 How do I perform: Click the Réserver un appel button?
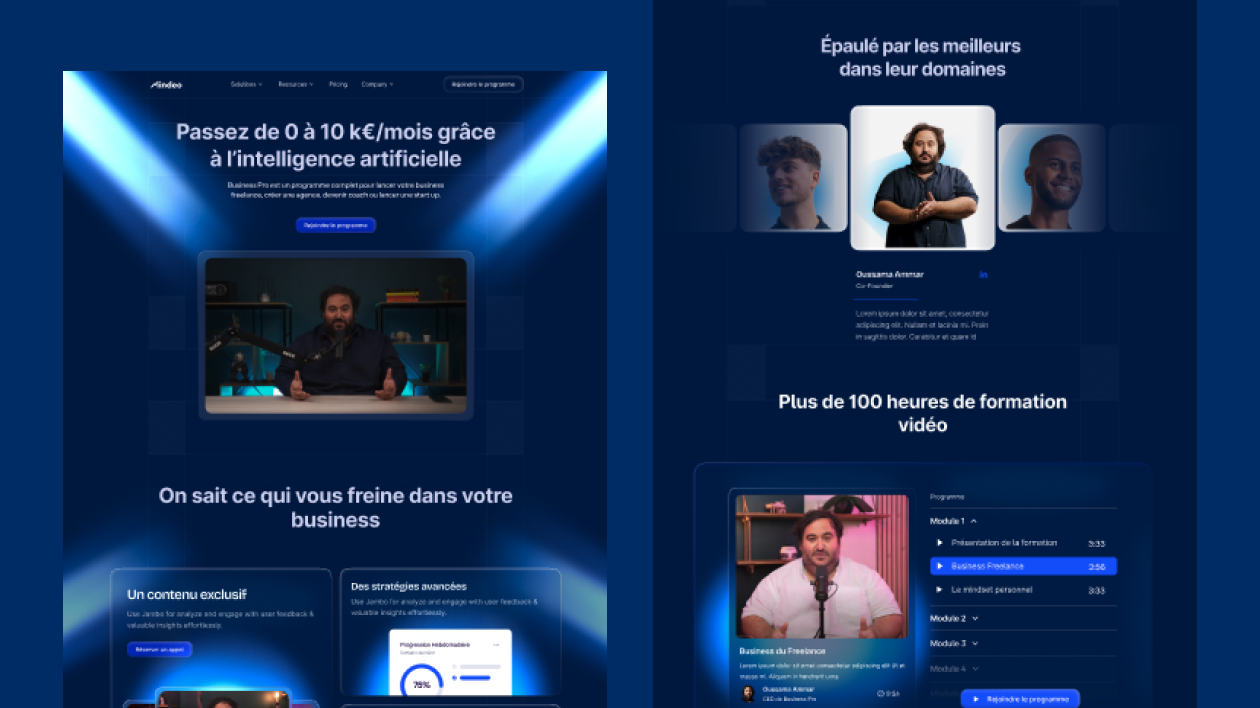coord(159,649)
